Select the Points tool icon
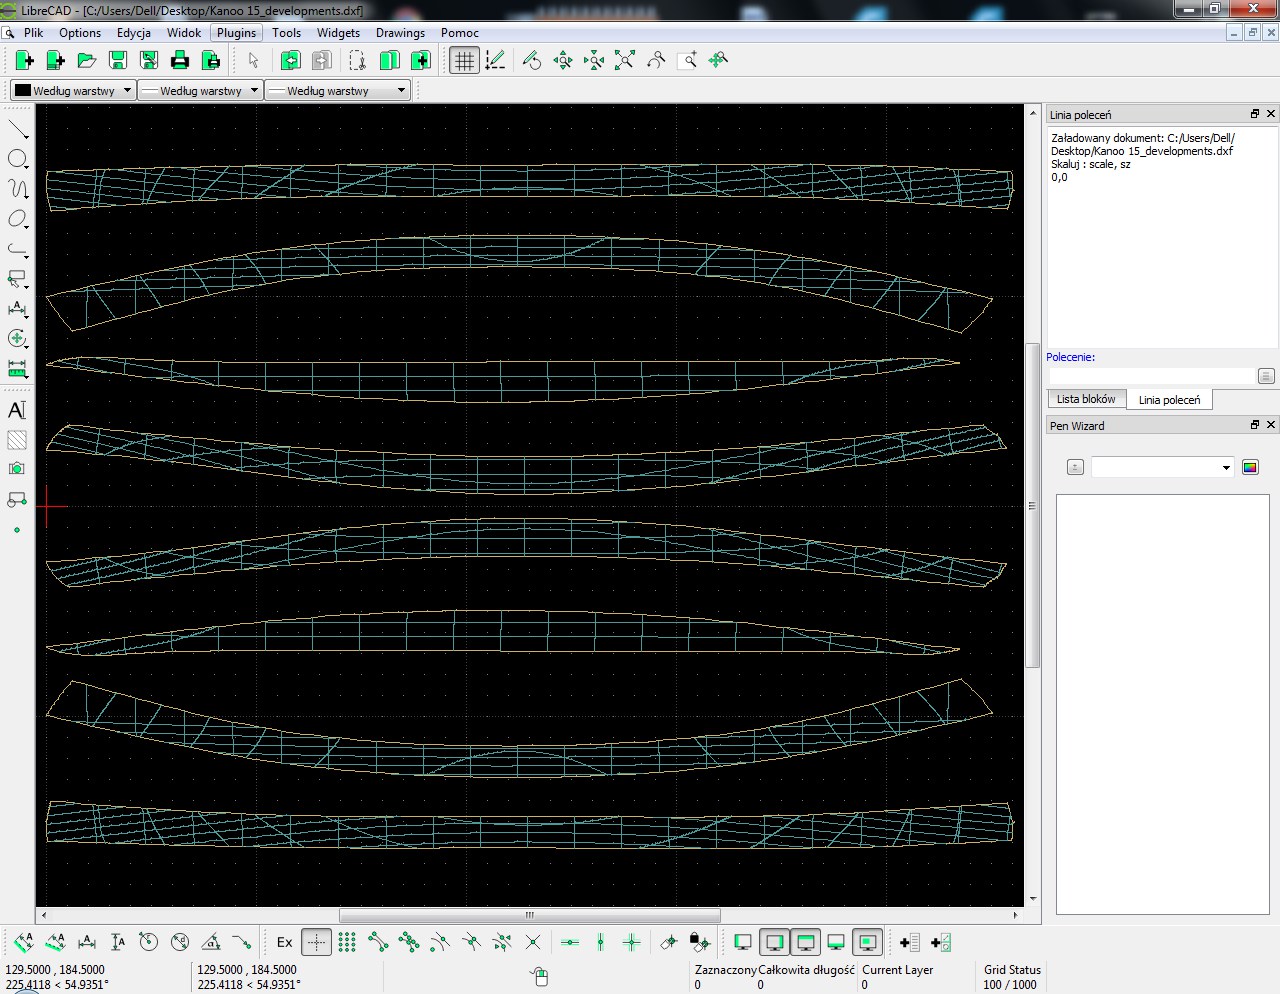The height and width of the screenshot is (994, 1280). [17, 530]
